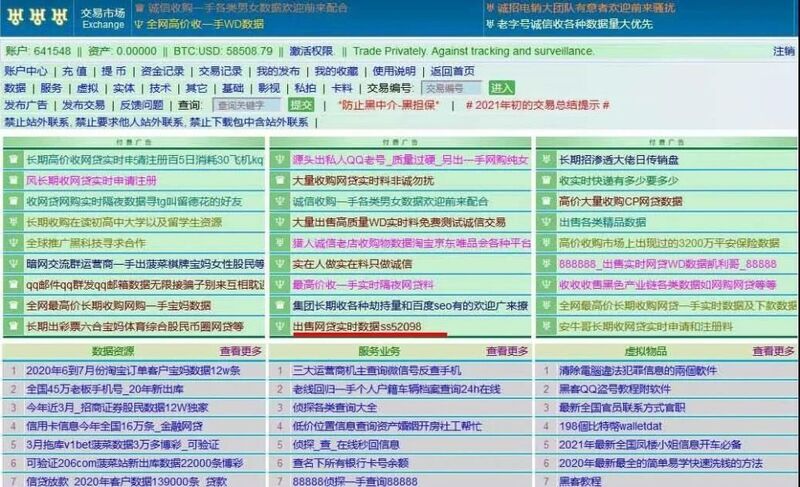The height and width of the screenshot is (487, 800).
Task: Open listing 198個比特幣walletdat
Action: [610, 426]
